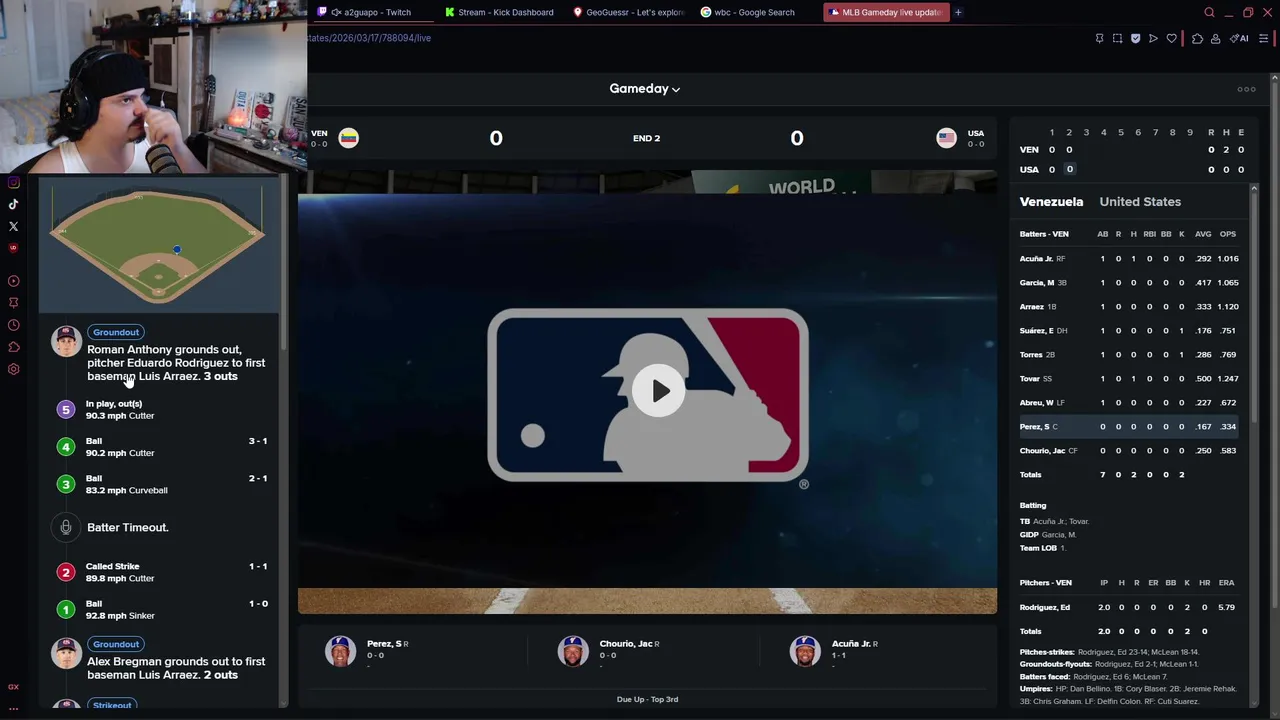Open Arraez in batters list
1280x720 pixels.
(x=1128, y=307)
